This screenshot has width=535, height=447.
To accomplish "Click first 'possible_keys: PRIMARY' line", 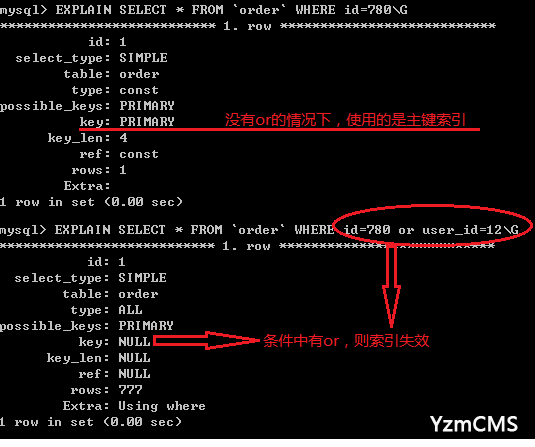I will 87,106.
